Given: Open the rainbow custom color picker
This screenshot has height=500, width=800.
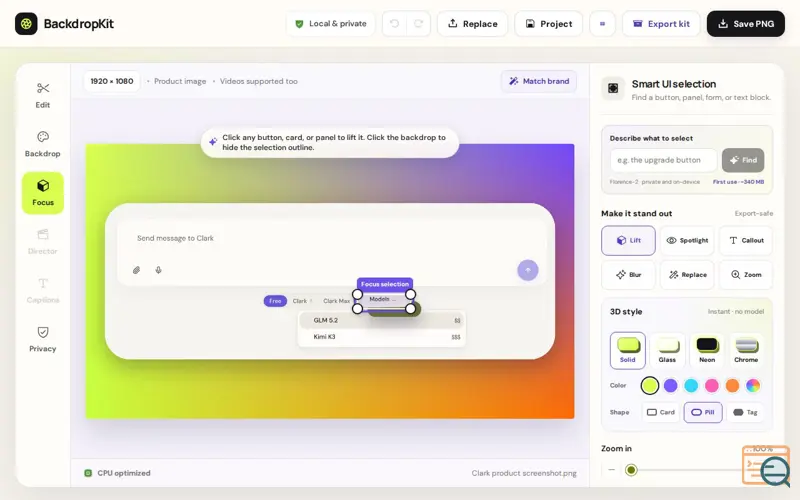Looking at the screenshot, I should (x=753, y=386).
